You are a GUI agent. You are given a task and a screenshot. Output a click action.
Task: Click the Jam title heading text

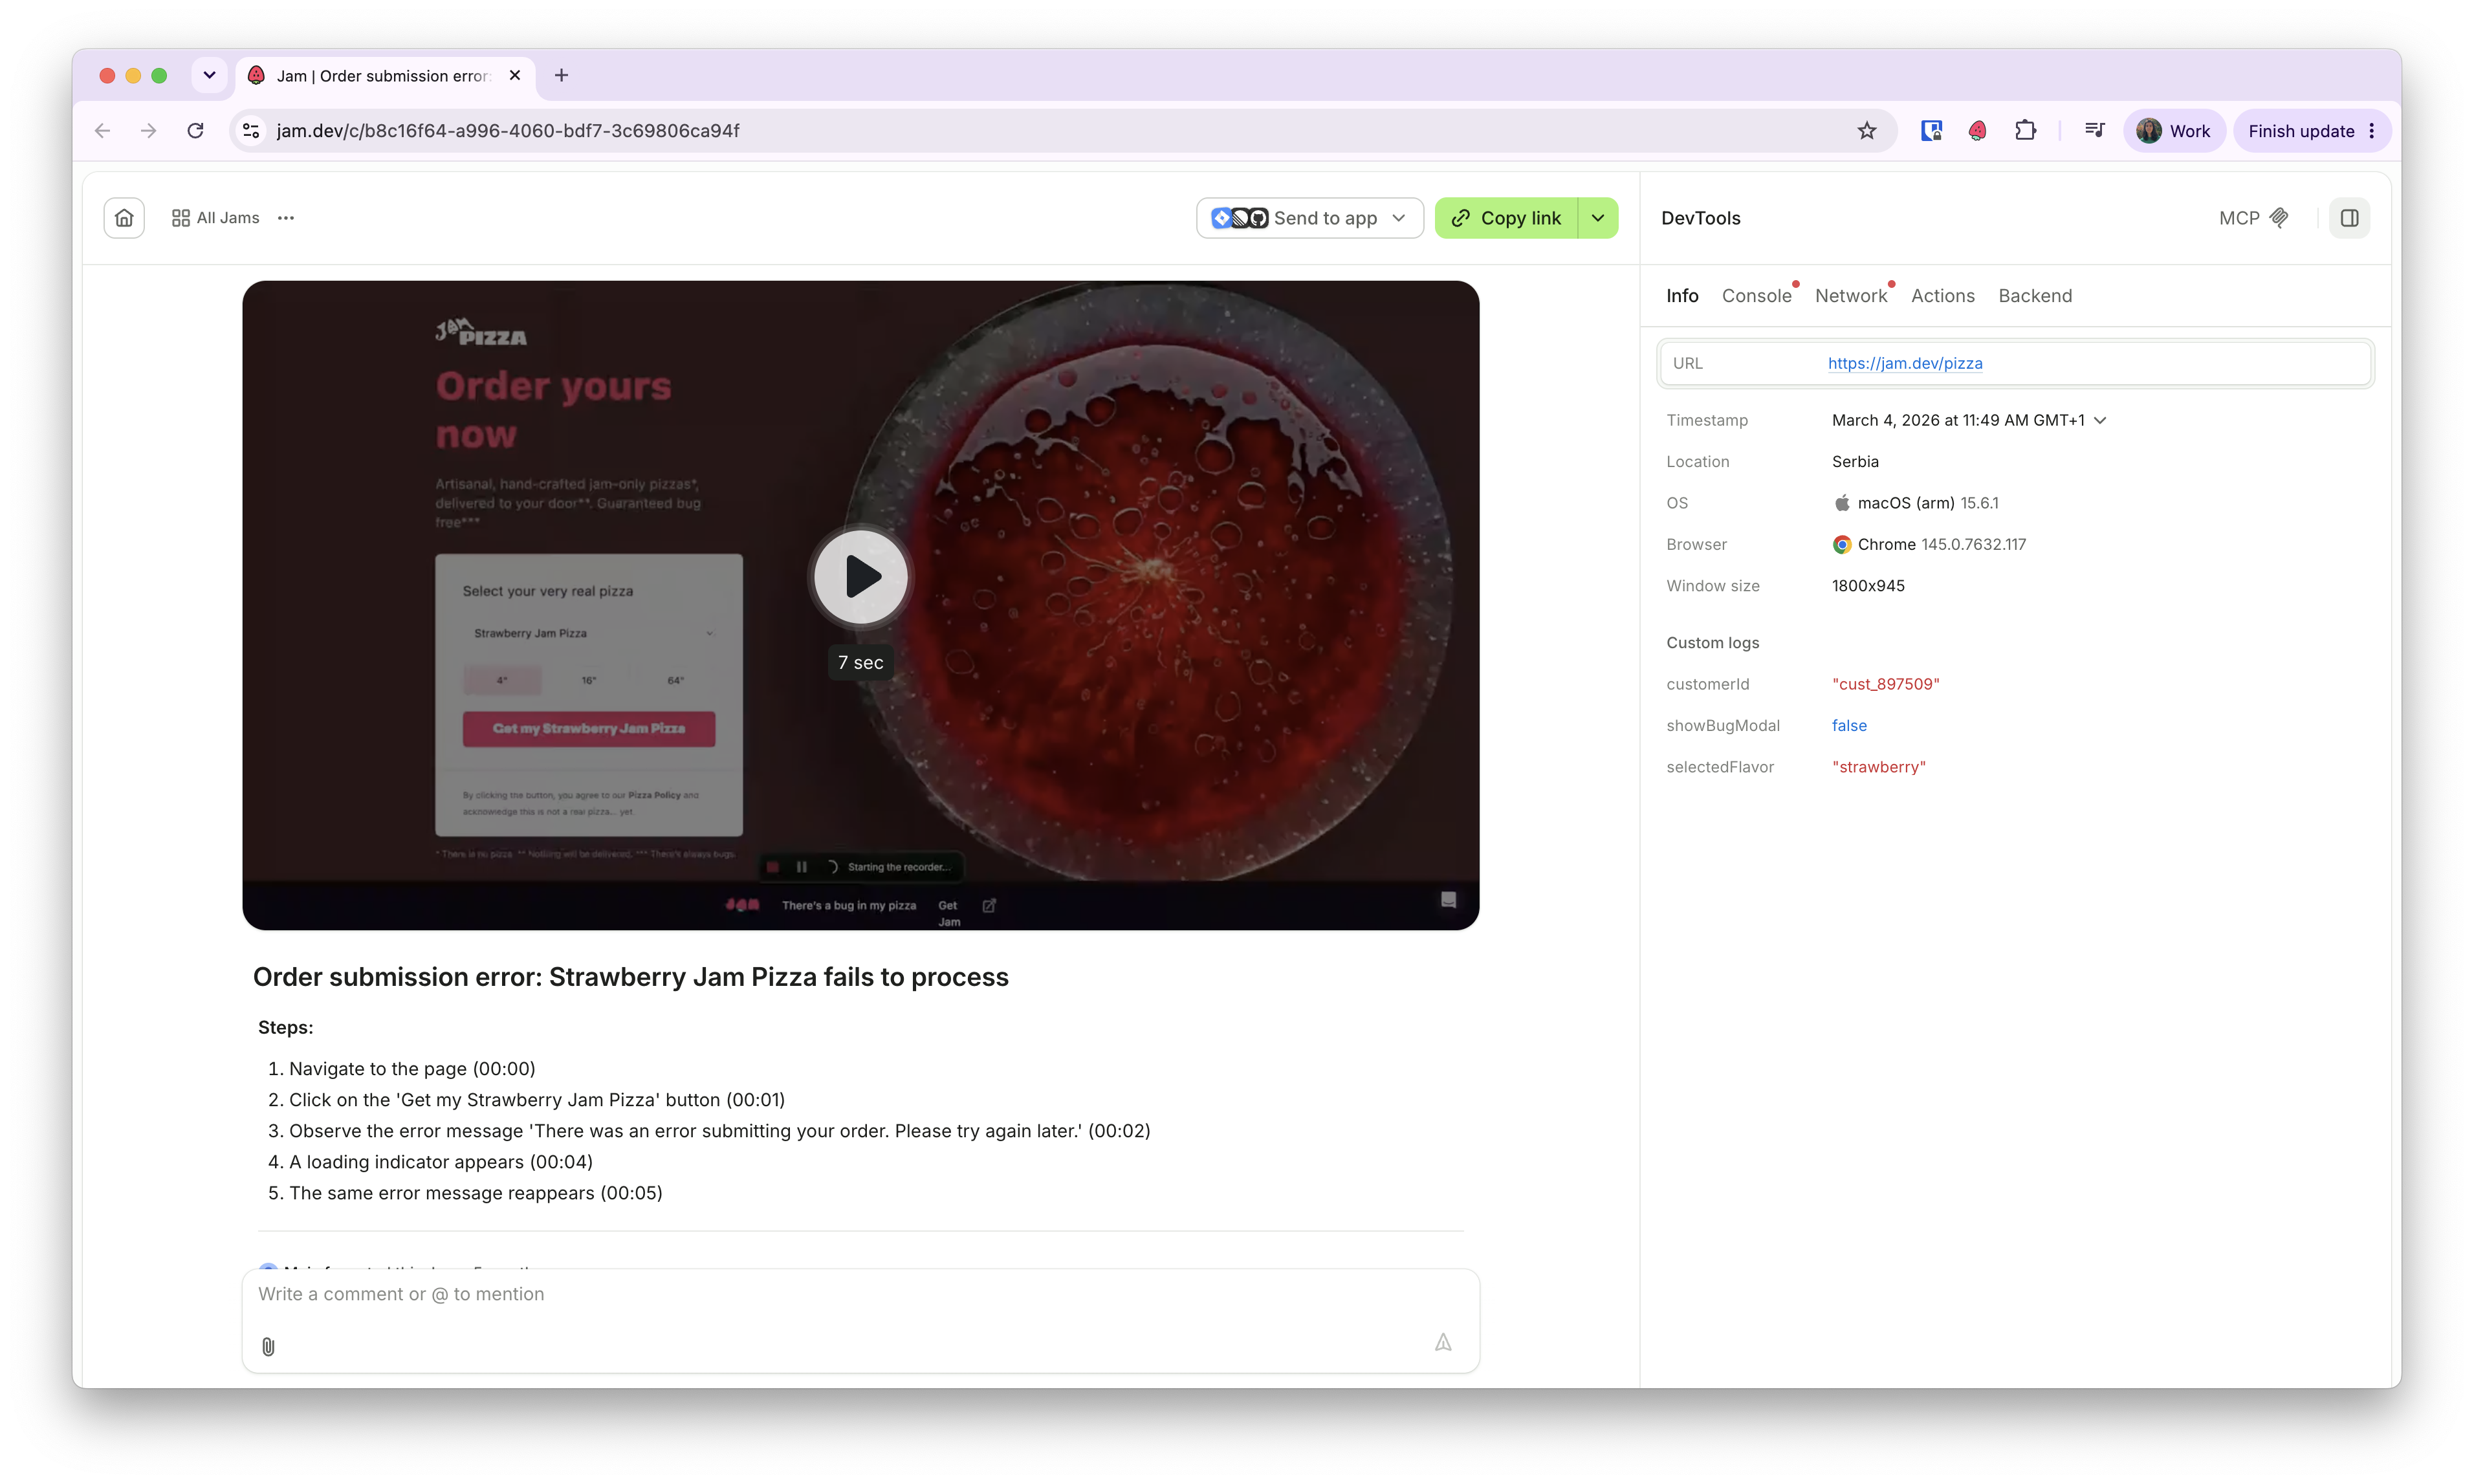coord(630,977)
